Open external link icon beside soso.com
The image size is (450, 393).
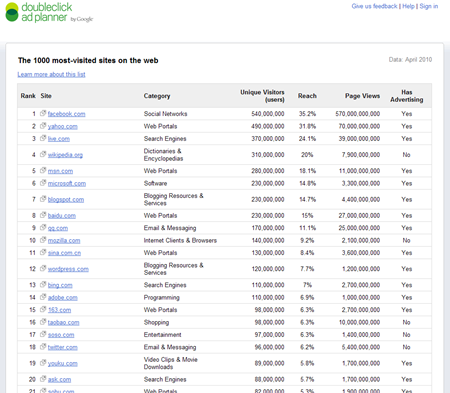[x=43, y=334]
